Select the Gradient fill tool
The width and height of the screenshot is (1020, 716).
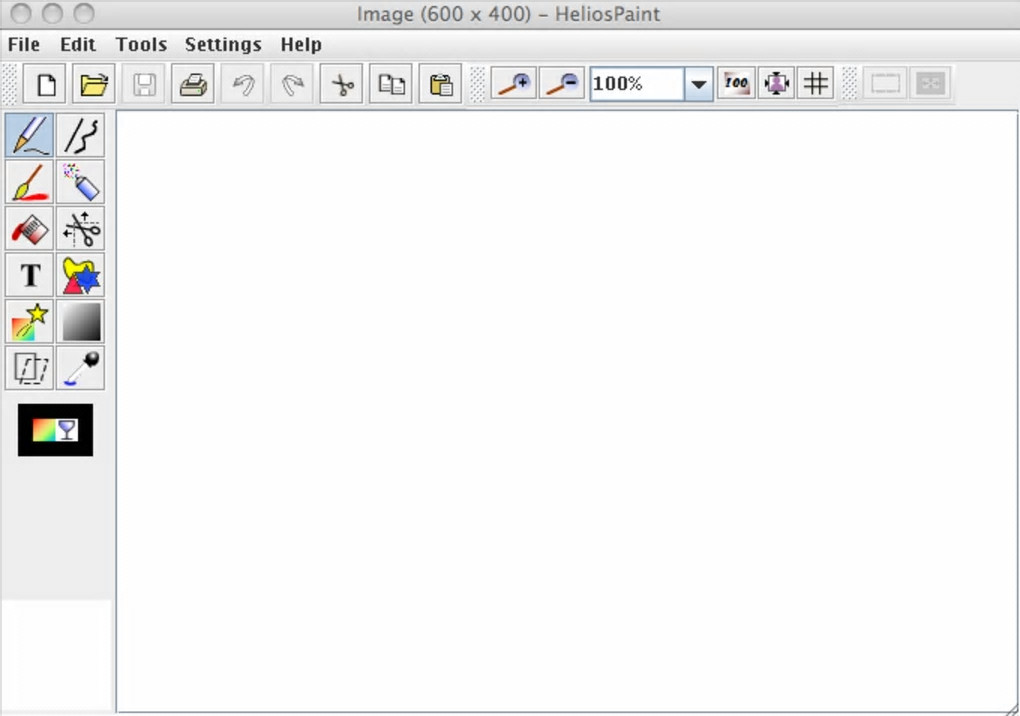click(81, 322)
